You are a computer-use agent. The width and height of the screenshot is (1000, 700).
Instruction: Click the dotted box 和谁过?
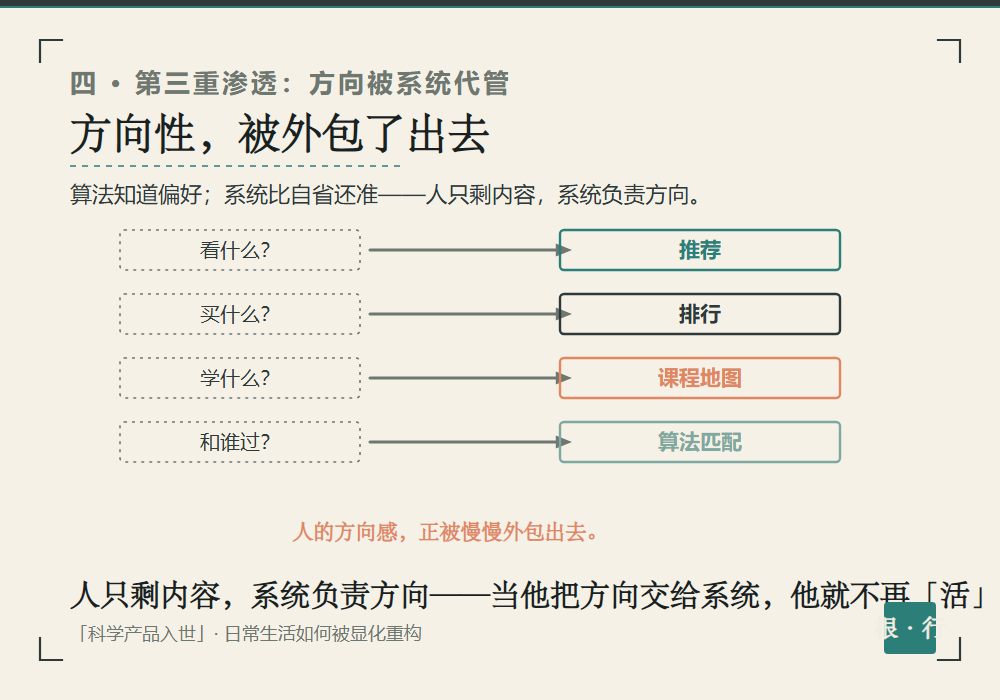point(240,442)
